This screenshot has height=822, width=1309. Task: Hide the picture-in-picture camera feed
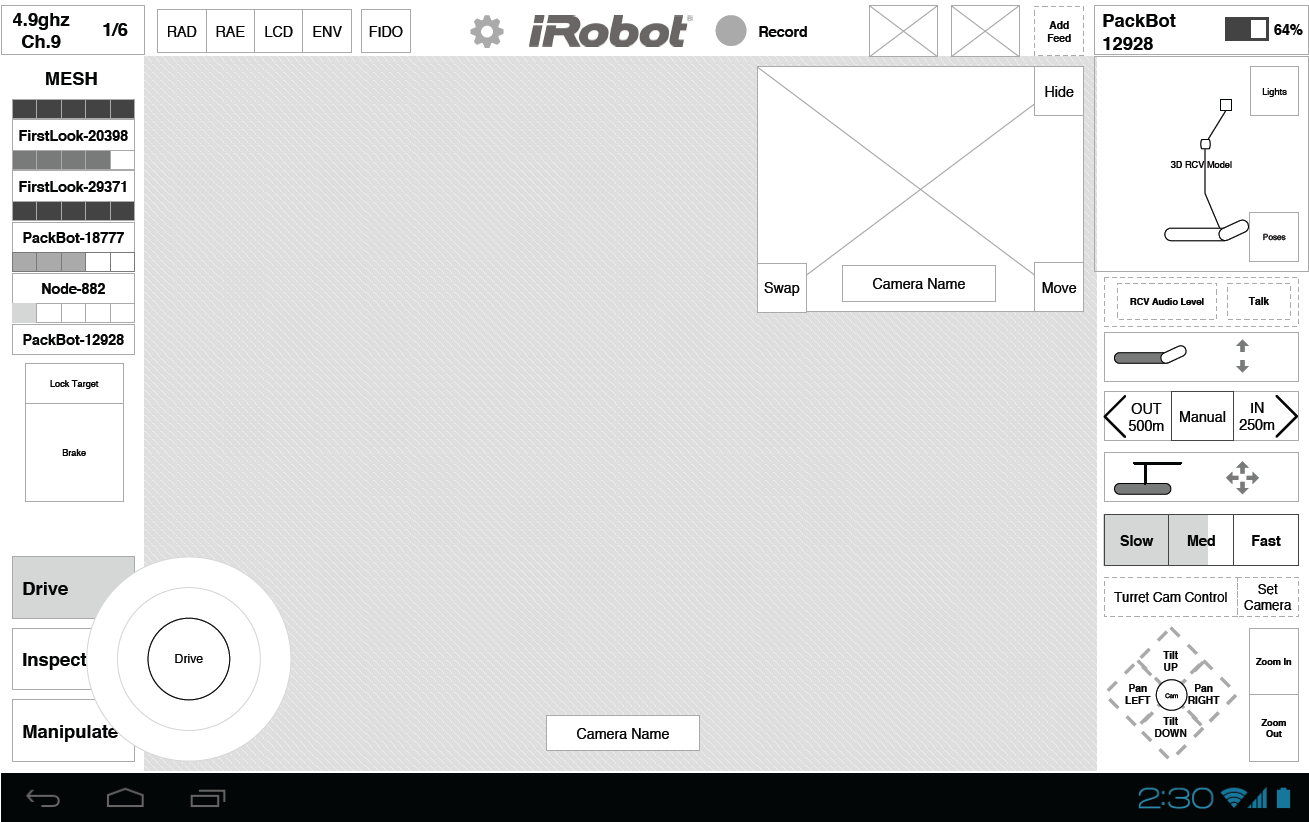(1059, 91)
